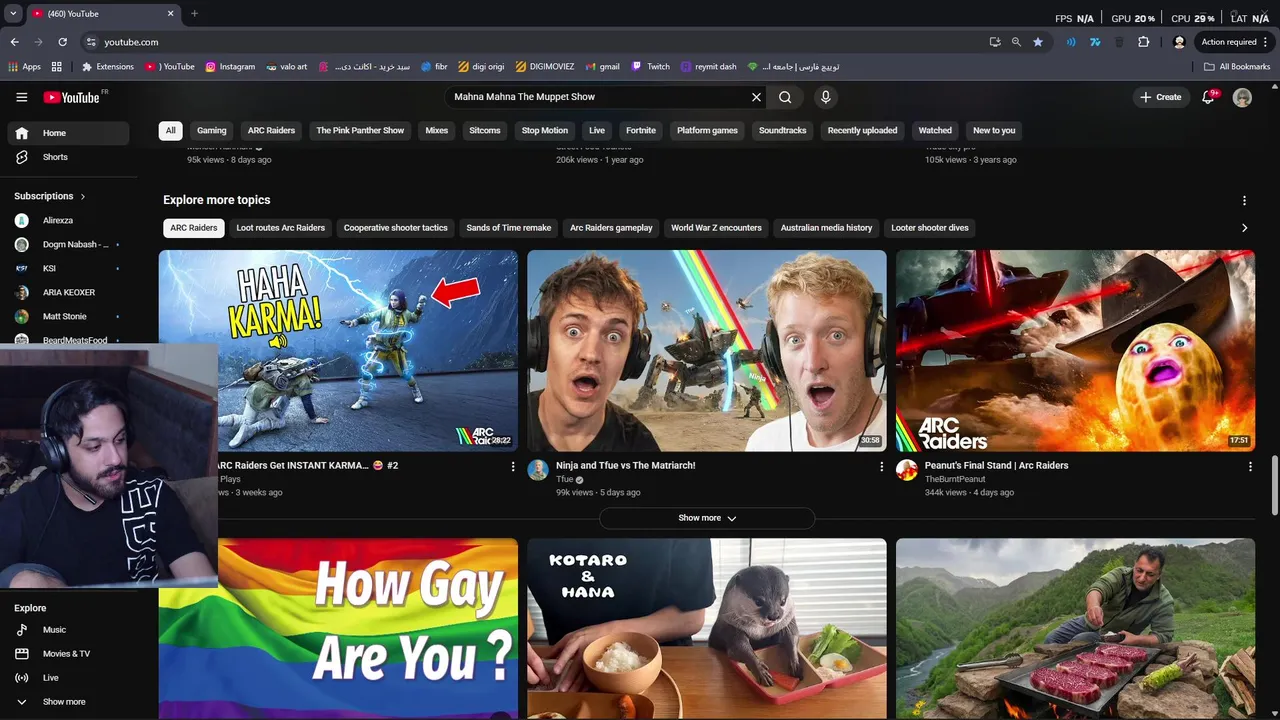Screen dimensions: 1280x720
Task: Start voice search with the microphone icon
Action: click(x=825, y=97)
